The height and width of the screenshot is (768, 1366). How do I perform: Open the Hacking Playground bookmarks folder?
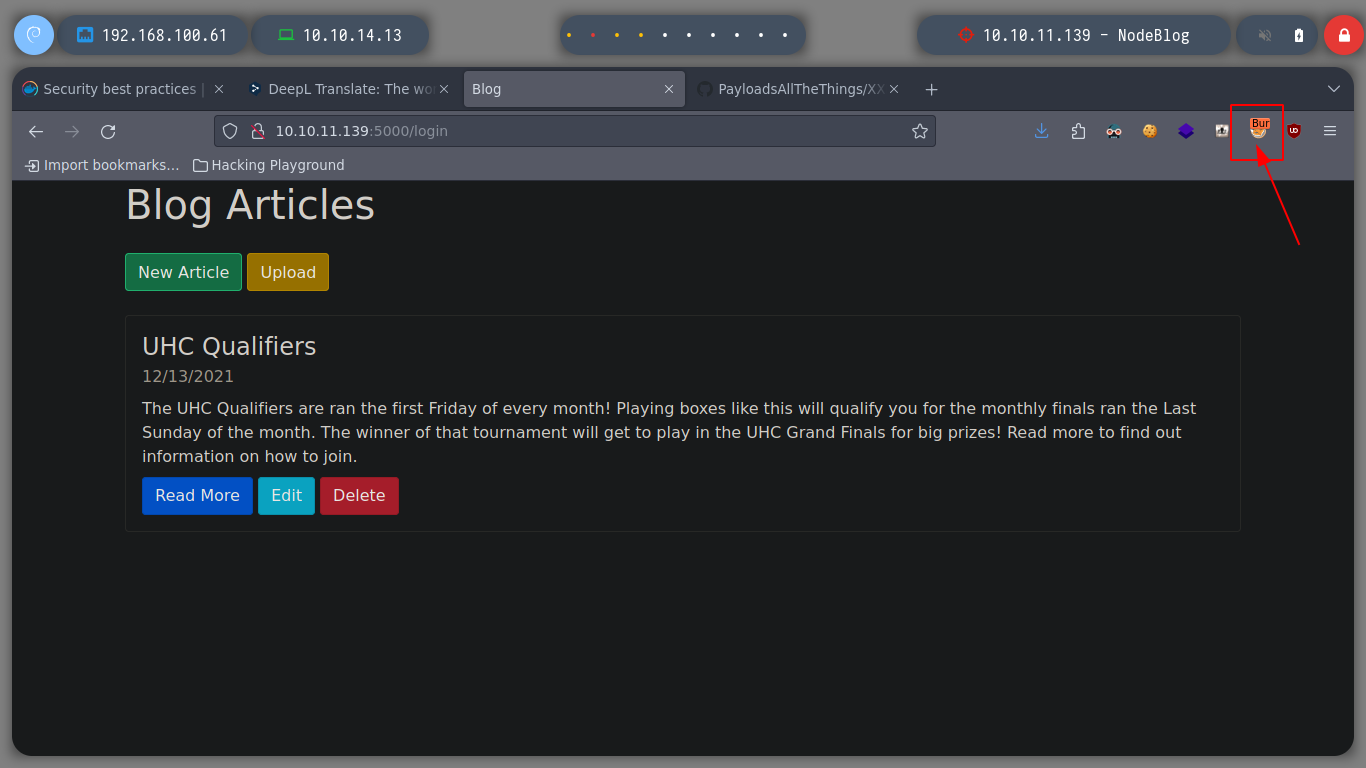(269, 165)
